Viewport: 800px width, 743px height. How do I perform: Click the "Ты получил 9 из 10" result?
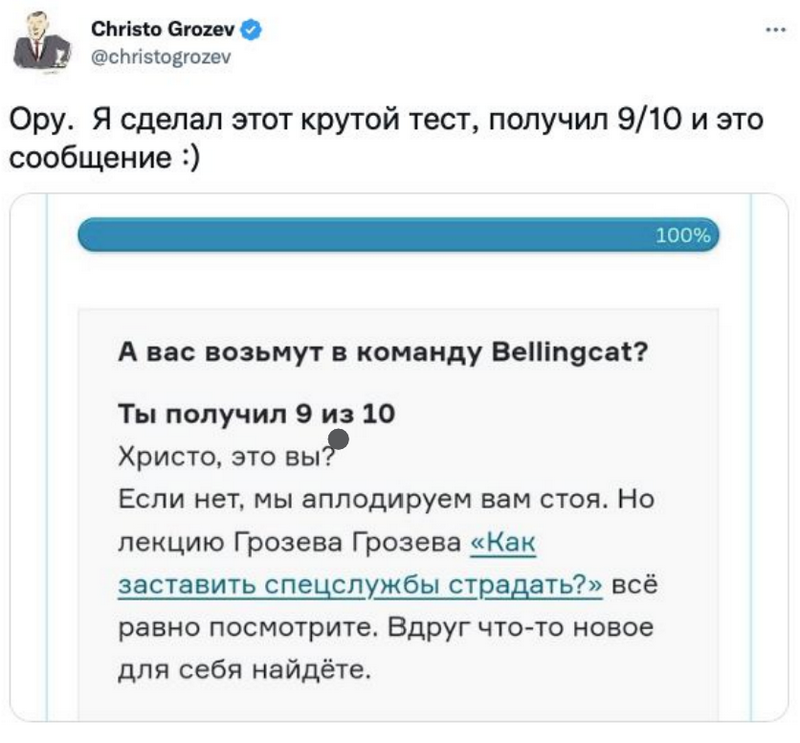pos(256,416)
